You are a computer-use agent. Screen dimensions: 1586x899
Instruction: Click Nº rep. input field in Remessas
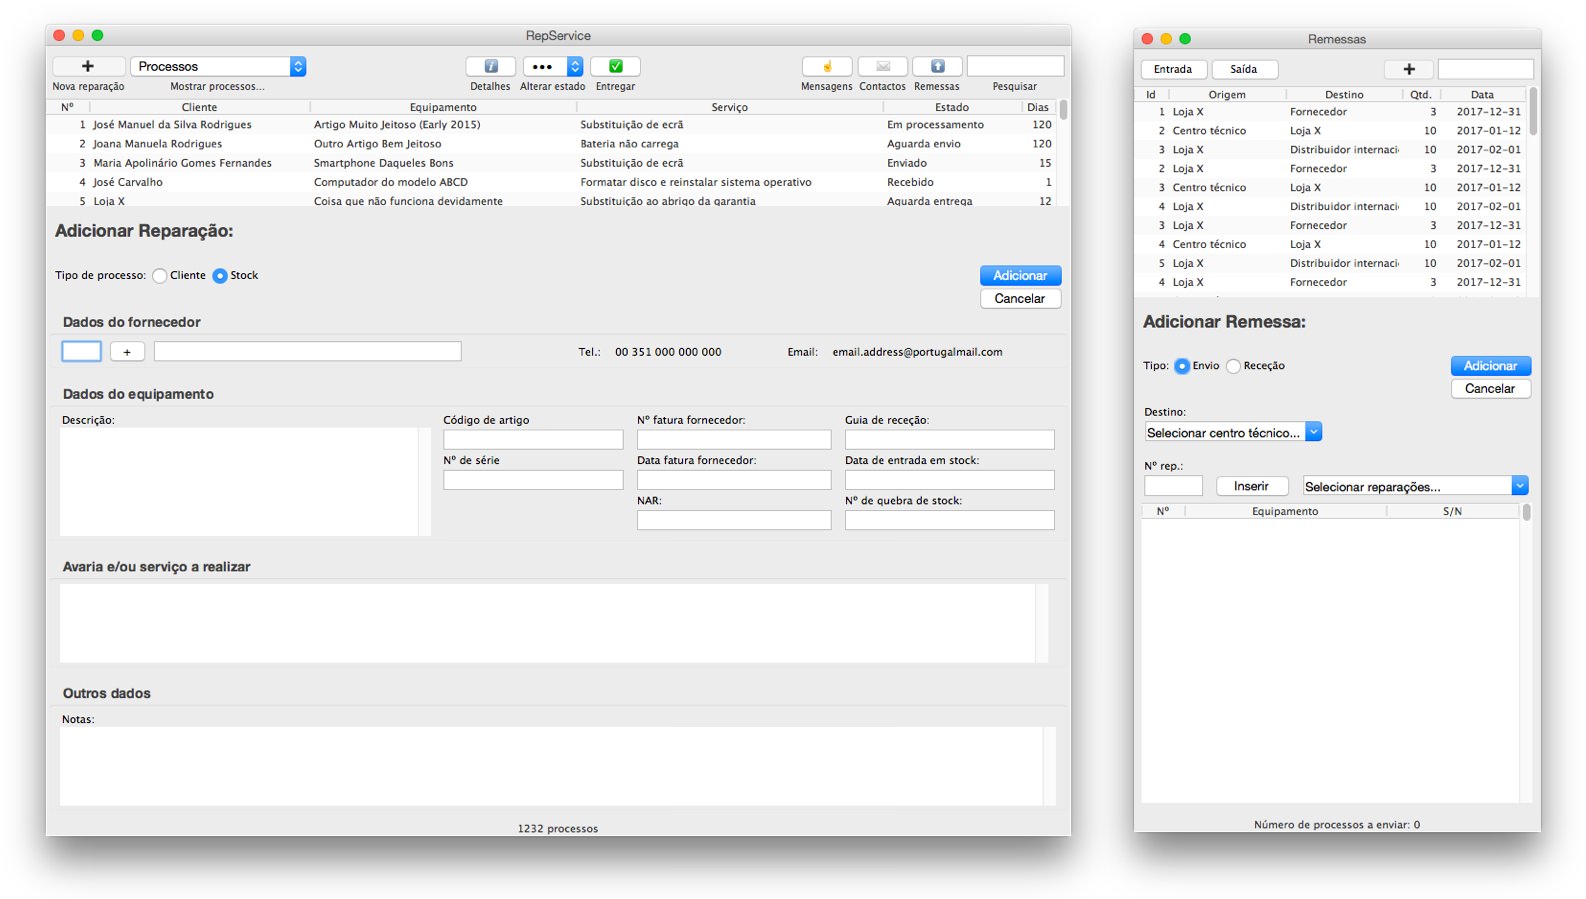point(1173,486)
